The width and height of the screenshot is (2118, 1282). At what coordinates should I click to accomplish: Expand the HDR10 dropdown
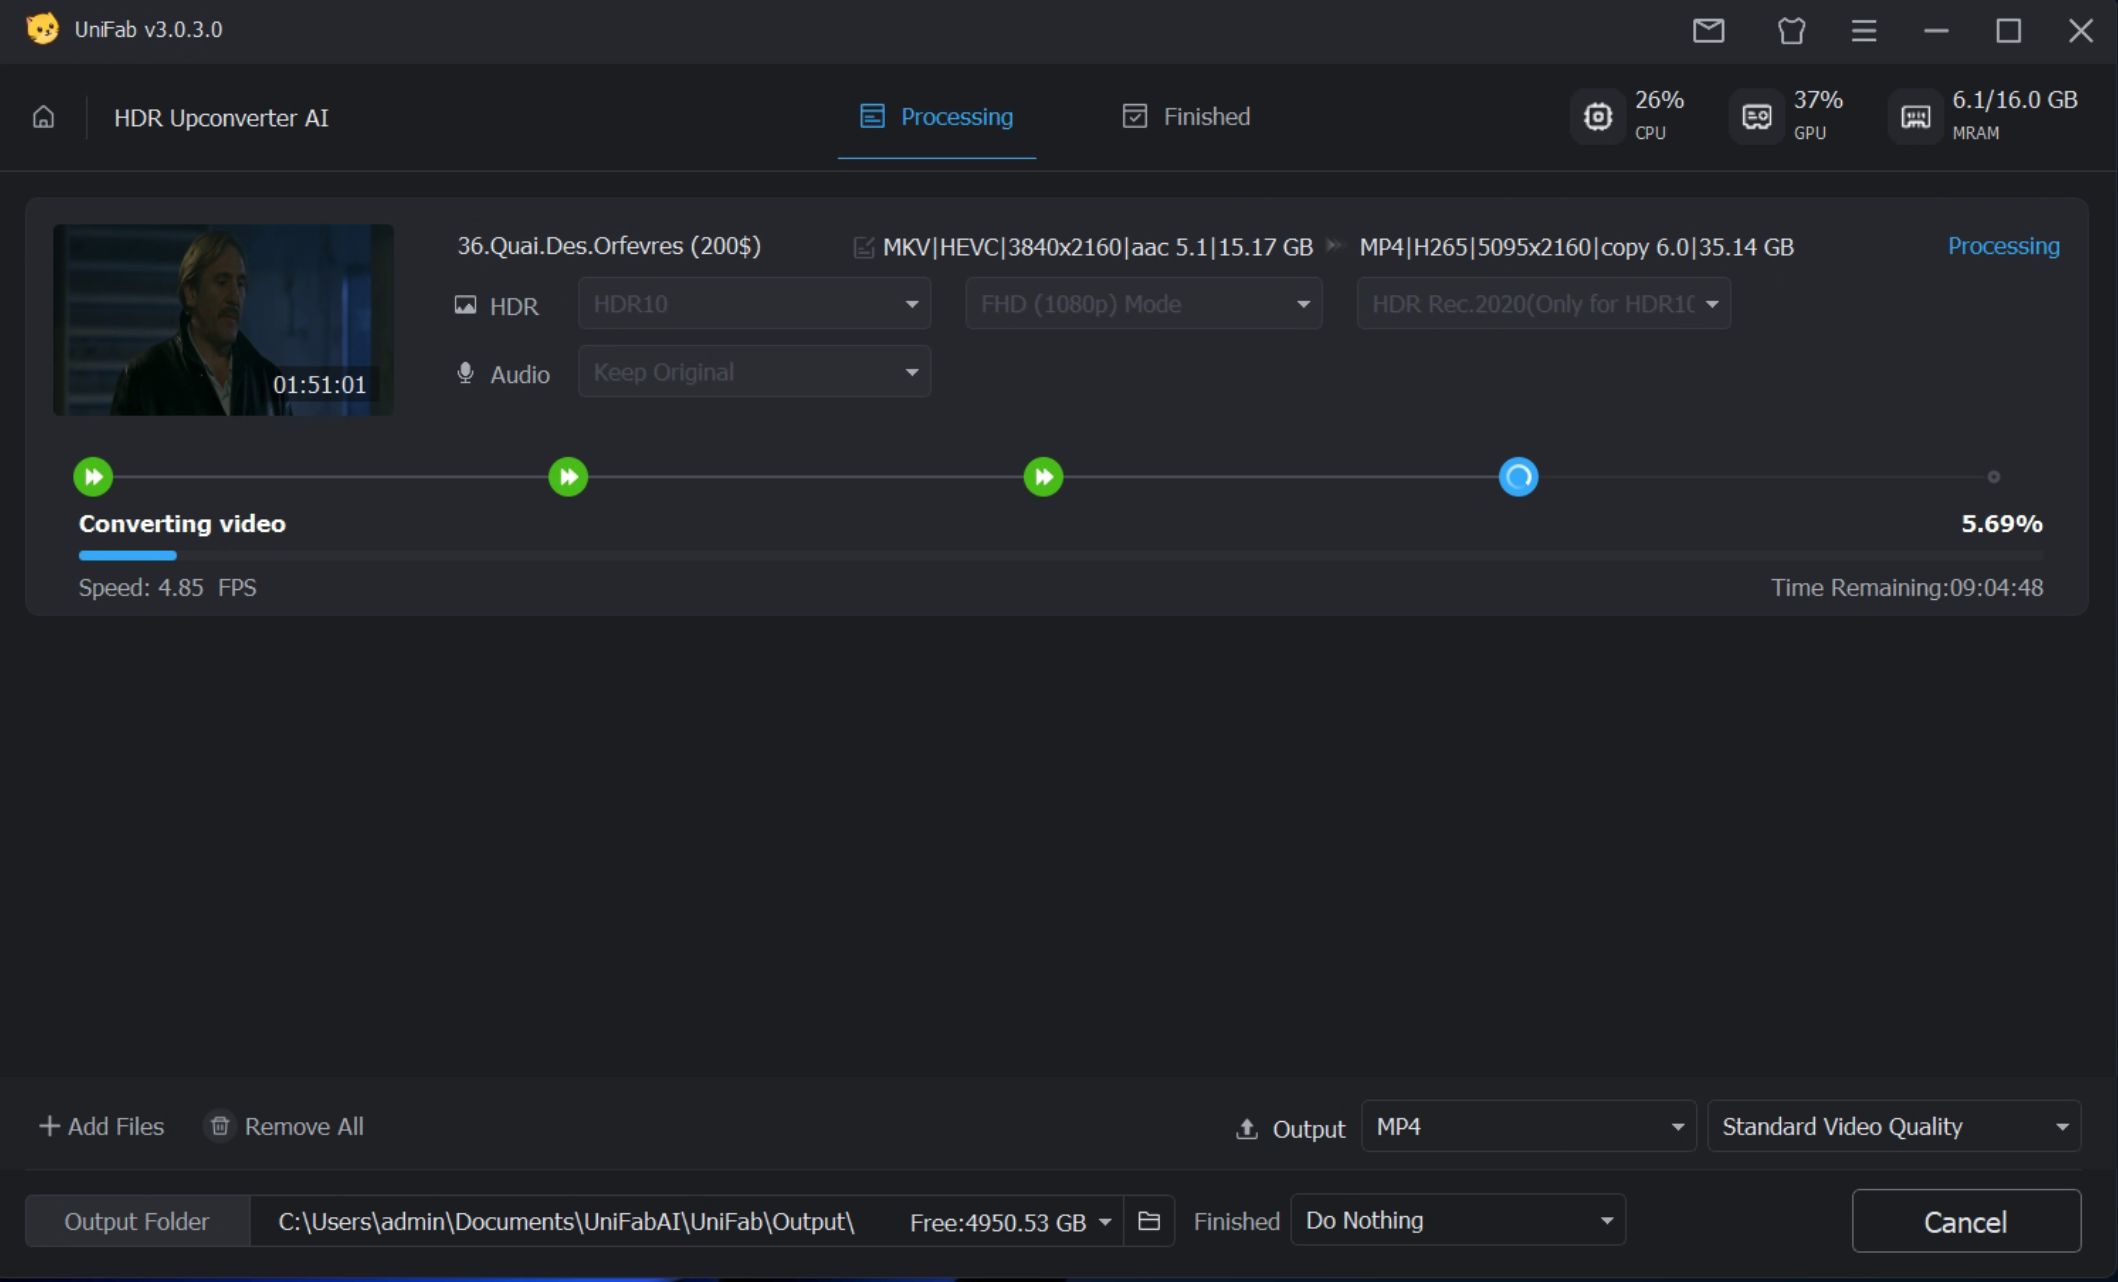pos(754,304)
